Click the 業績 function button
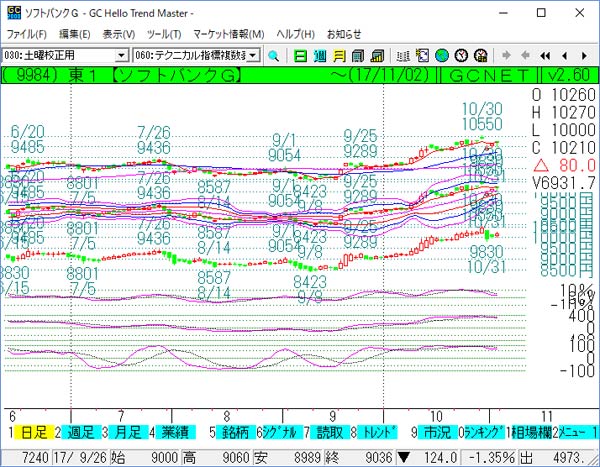Image resolution: width=600 pixels, height=467 pixels. point(175,432)
